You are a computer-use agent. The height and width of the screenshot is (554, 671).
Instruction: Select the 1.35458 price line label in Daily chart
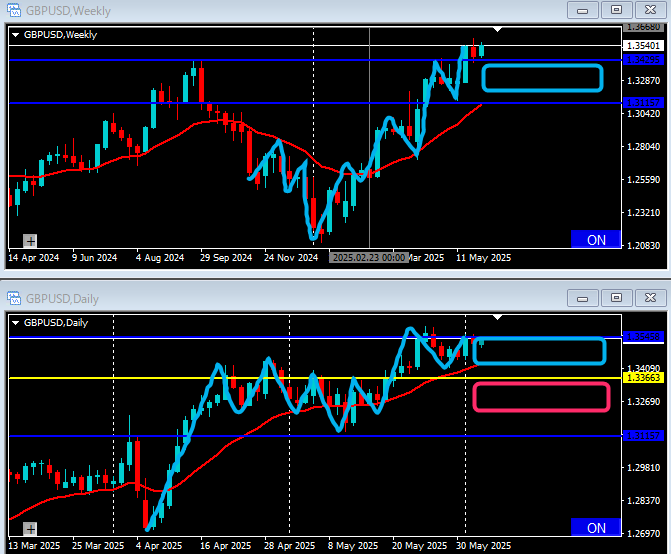point(643,337)
